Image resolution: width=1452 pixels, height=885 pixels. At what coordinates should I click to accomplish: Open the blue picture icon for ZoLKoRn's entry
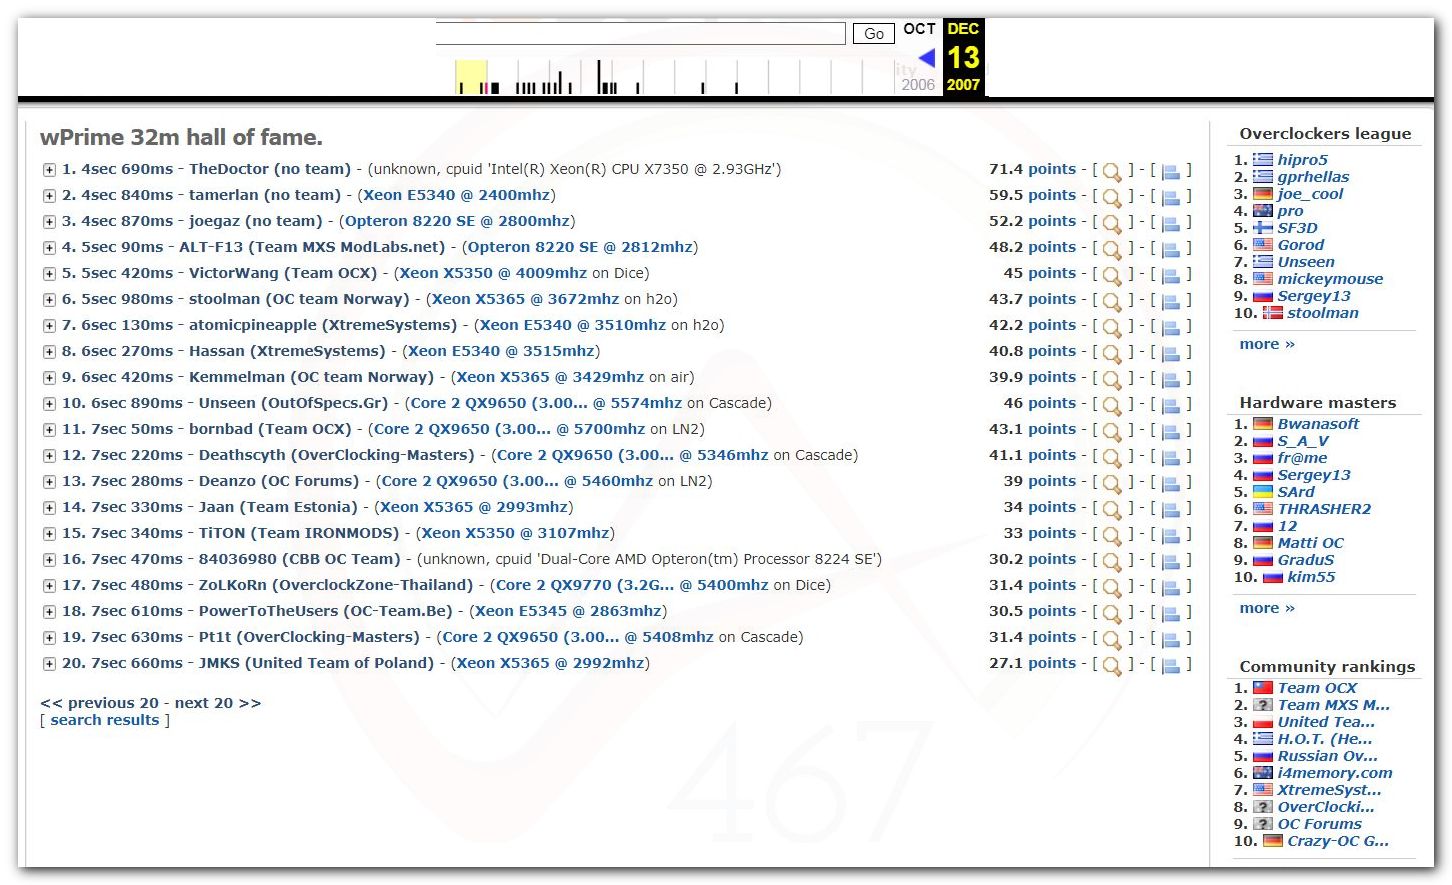pos(1171,587)
